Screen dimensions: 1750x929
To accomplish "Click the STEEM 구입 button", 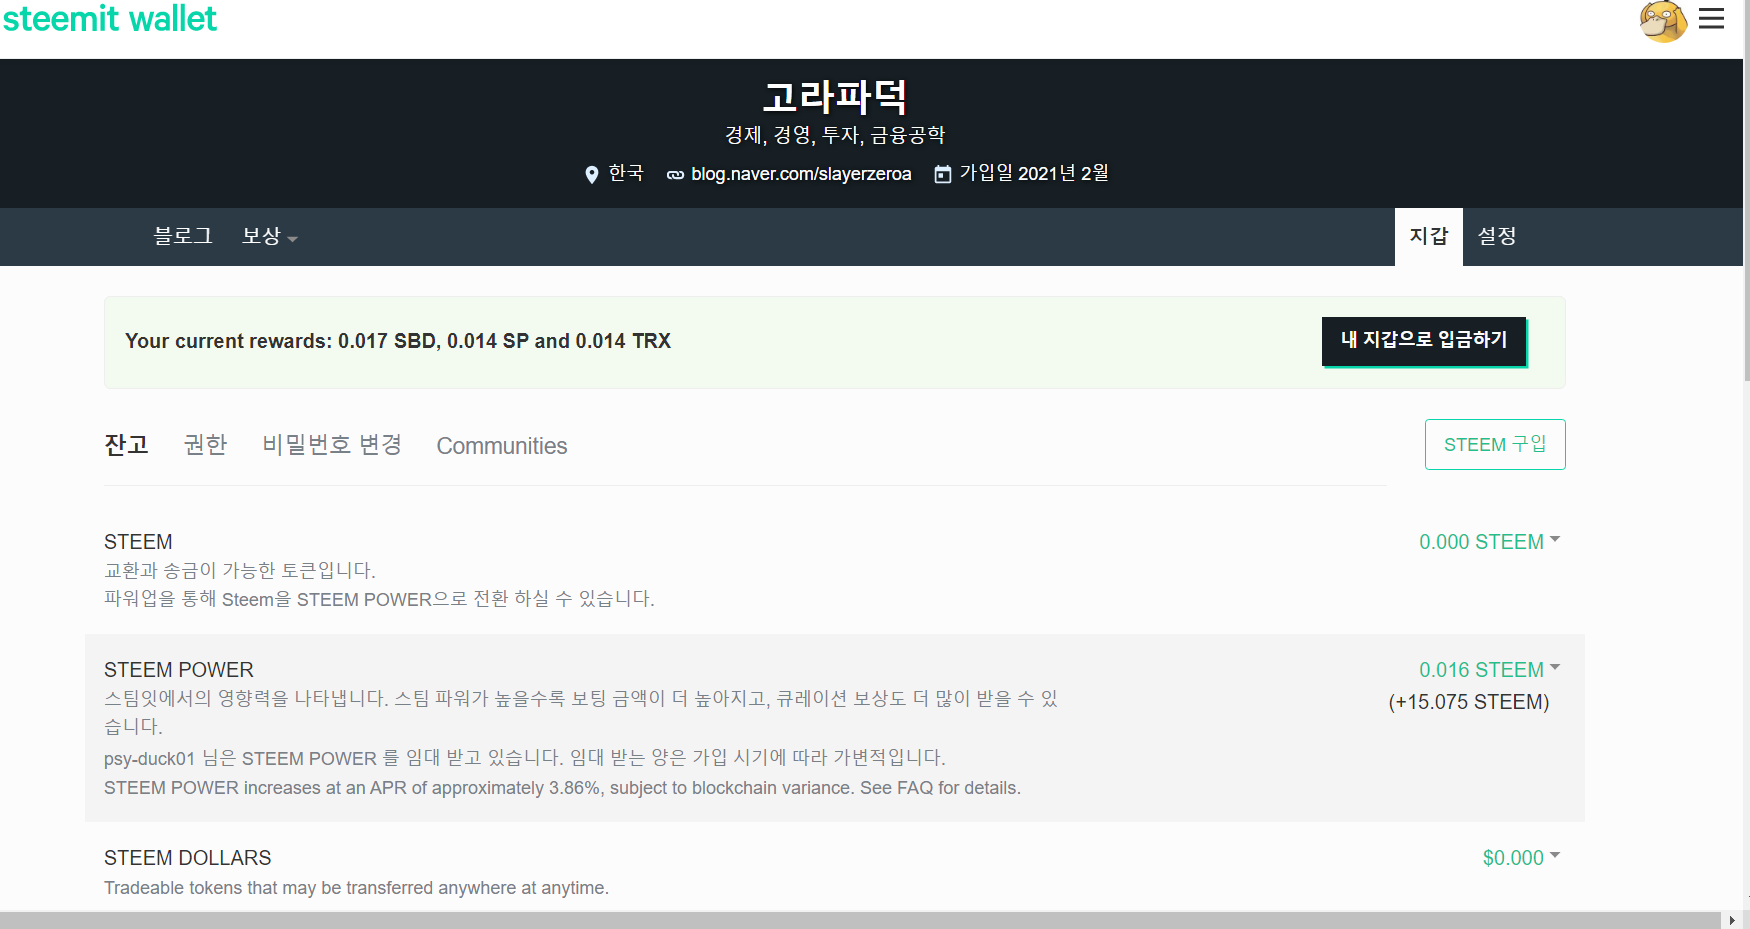I will [1495, 444].
